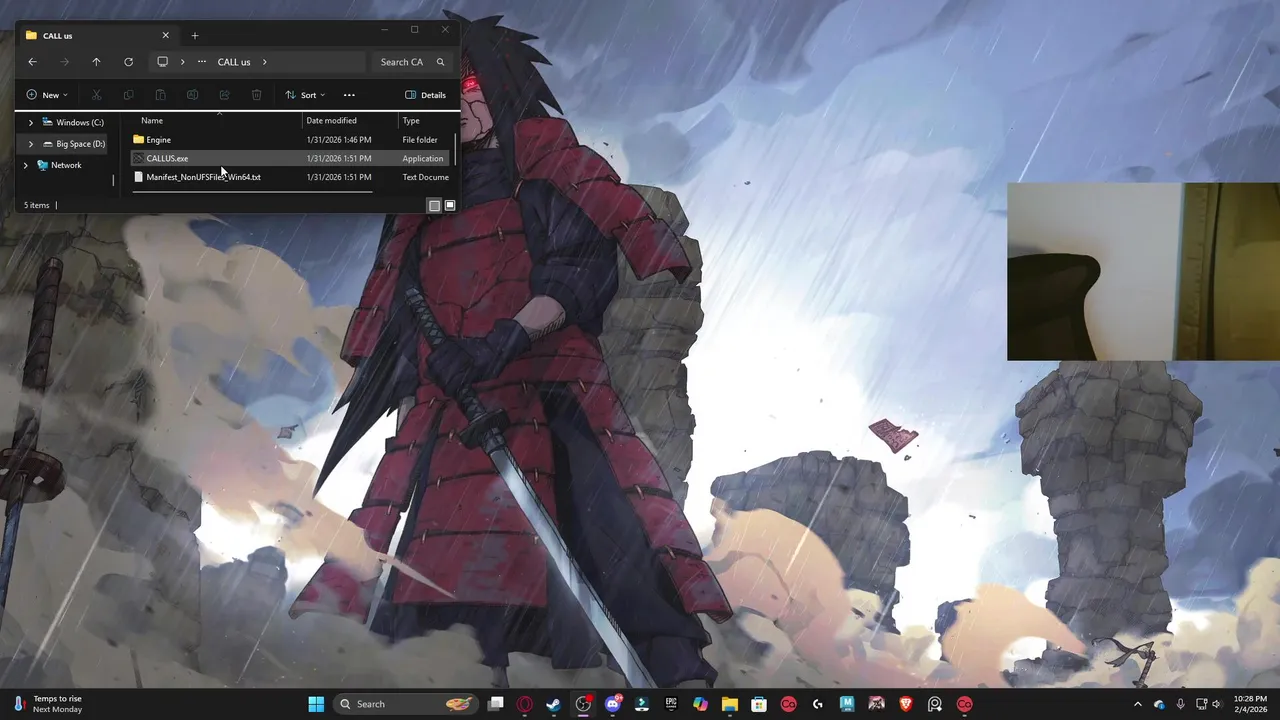The width and height of the screenshot is (1280, 720).
Task: Show hidden breadcrumb path ellipsis
Action: coord(202,62)
